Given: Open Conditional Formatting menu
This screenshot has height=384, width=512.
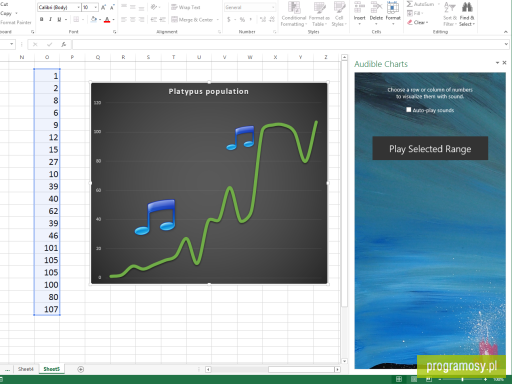Looking at the screenshot, I should pyautogui.click(x=294, y=14).
